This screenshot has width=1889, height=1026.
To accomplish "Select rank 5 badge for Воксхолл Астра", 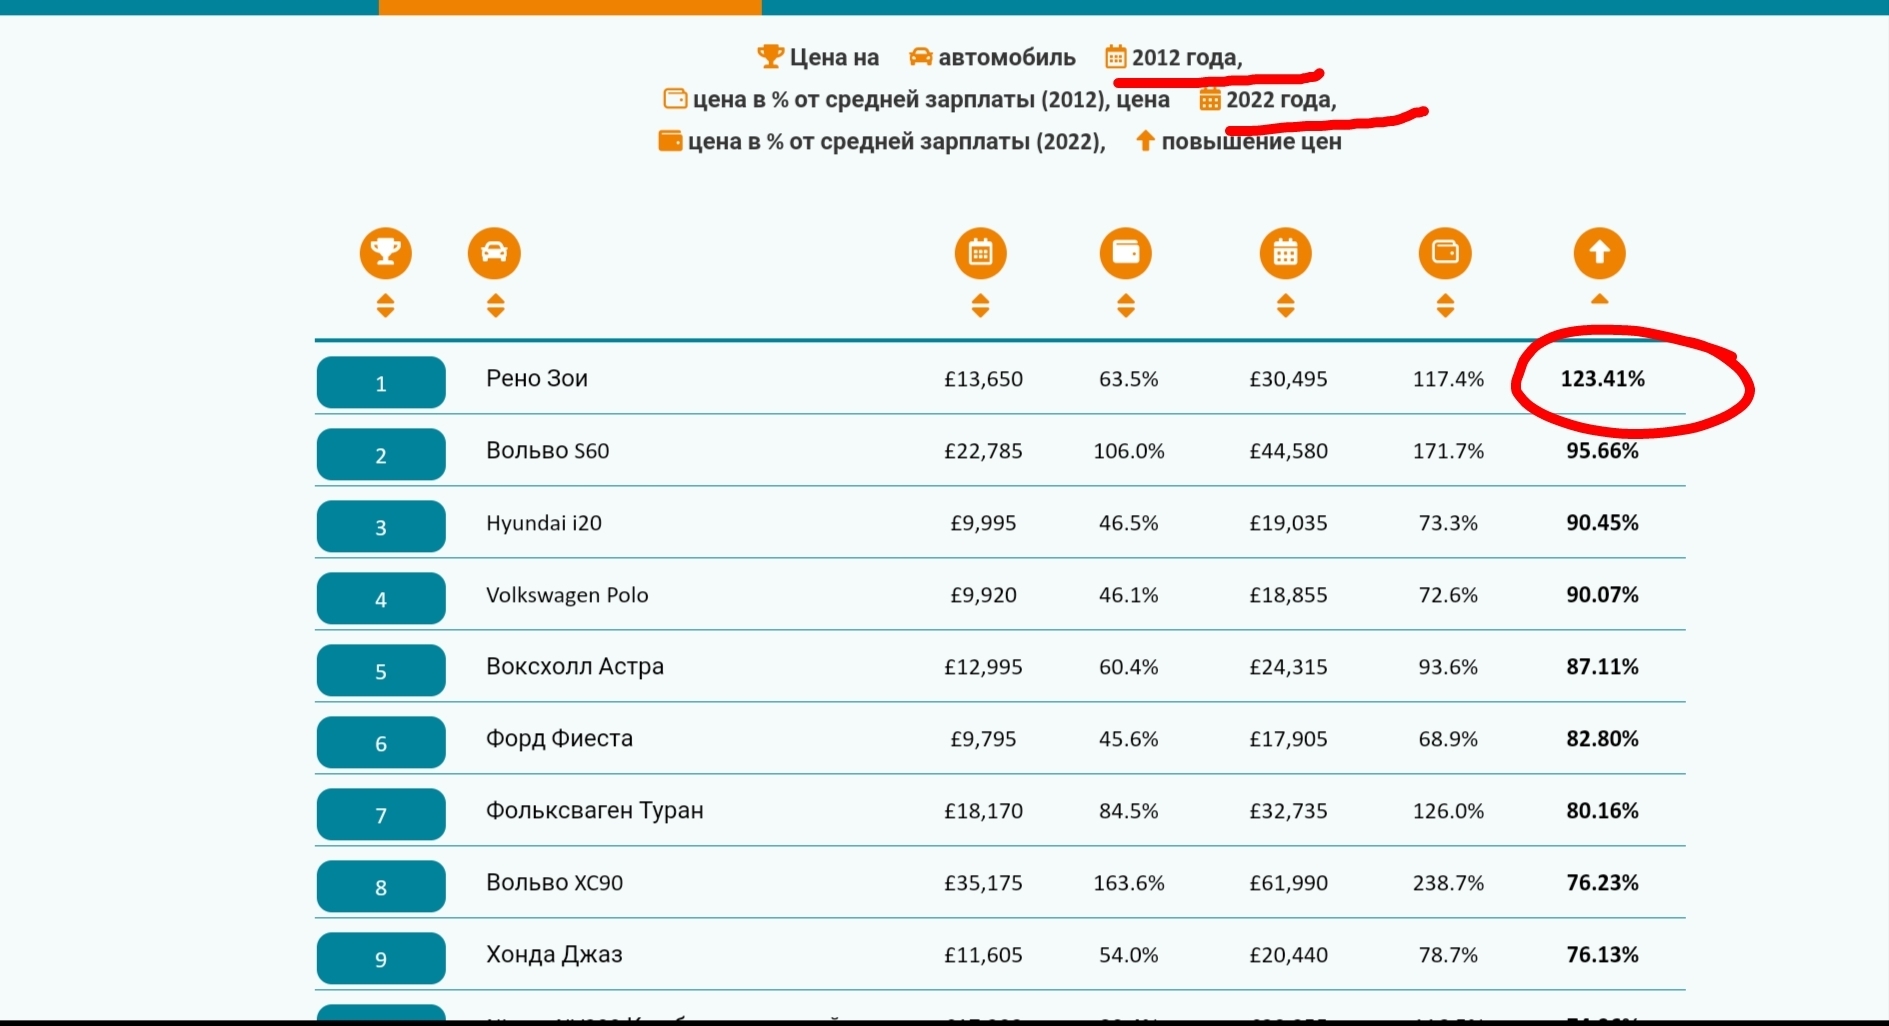I will 381,671.
